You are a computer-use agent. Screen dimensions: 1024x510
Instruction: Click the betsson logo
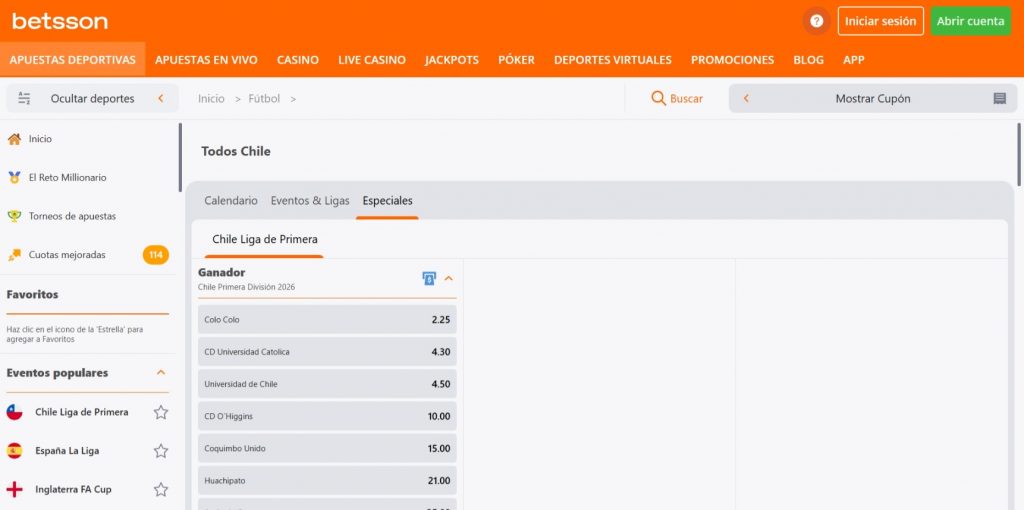[60, 21]
